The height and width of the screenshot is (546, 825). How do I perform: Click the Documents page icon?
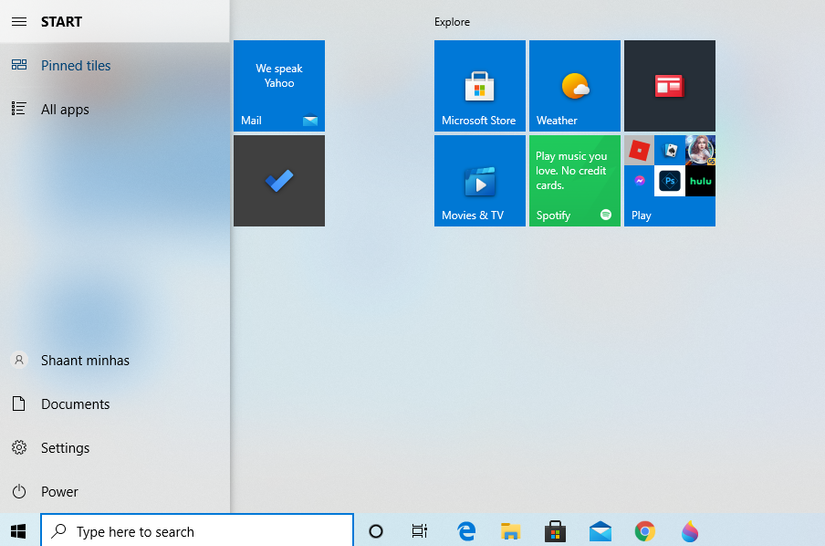coord(19,403)
